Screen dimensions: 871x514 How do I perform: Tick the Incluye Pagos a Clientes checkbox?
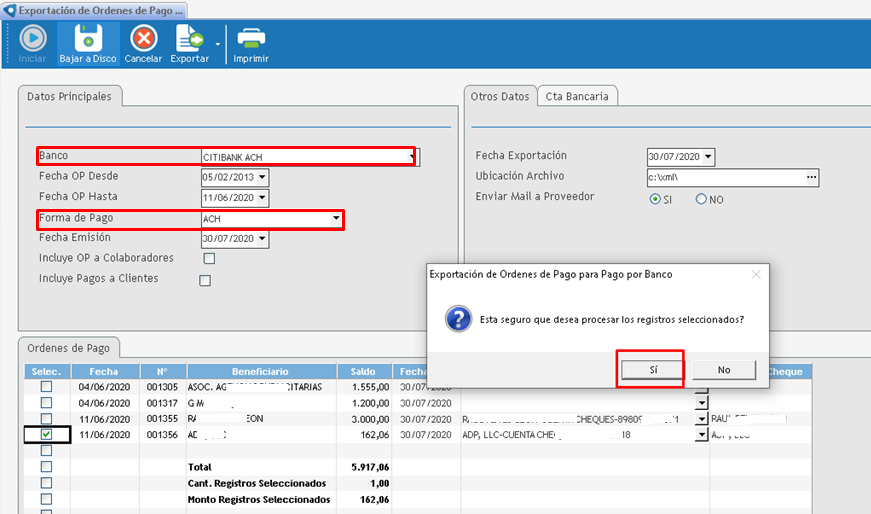(x=205, y=280)
